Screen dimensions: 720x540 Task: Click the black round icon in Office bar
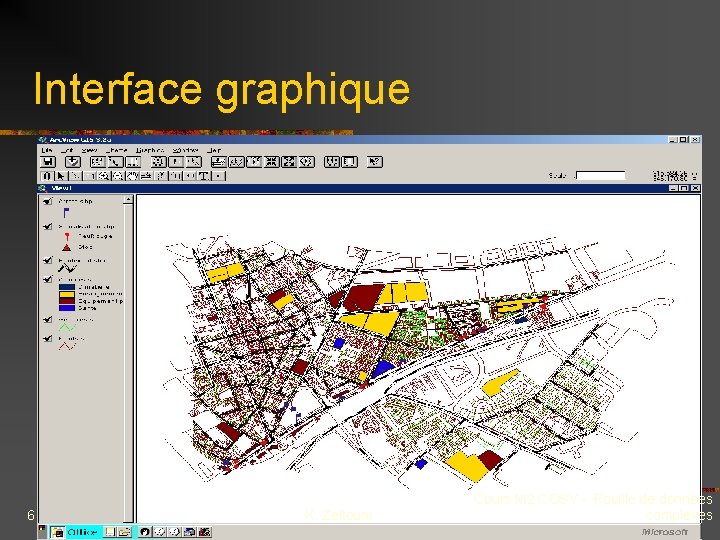click(x=145, y=532)
